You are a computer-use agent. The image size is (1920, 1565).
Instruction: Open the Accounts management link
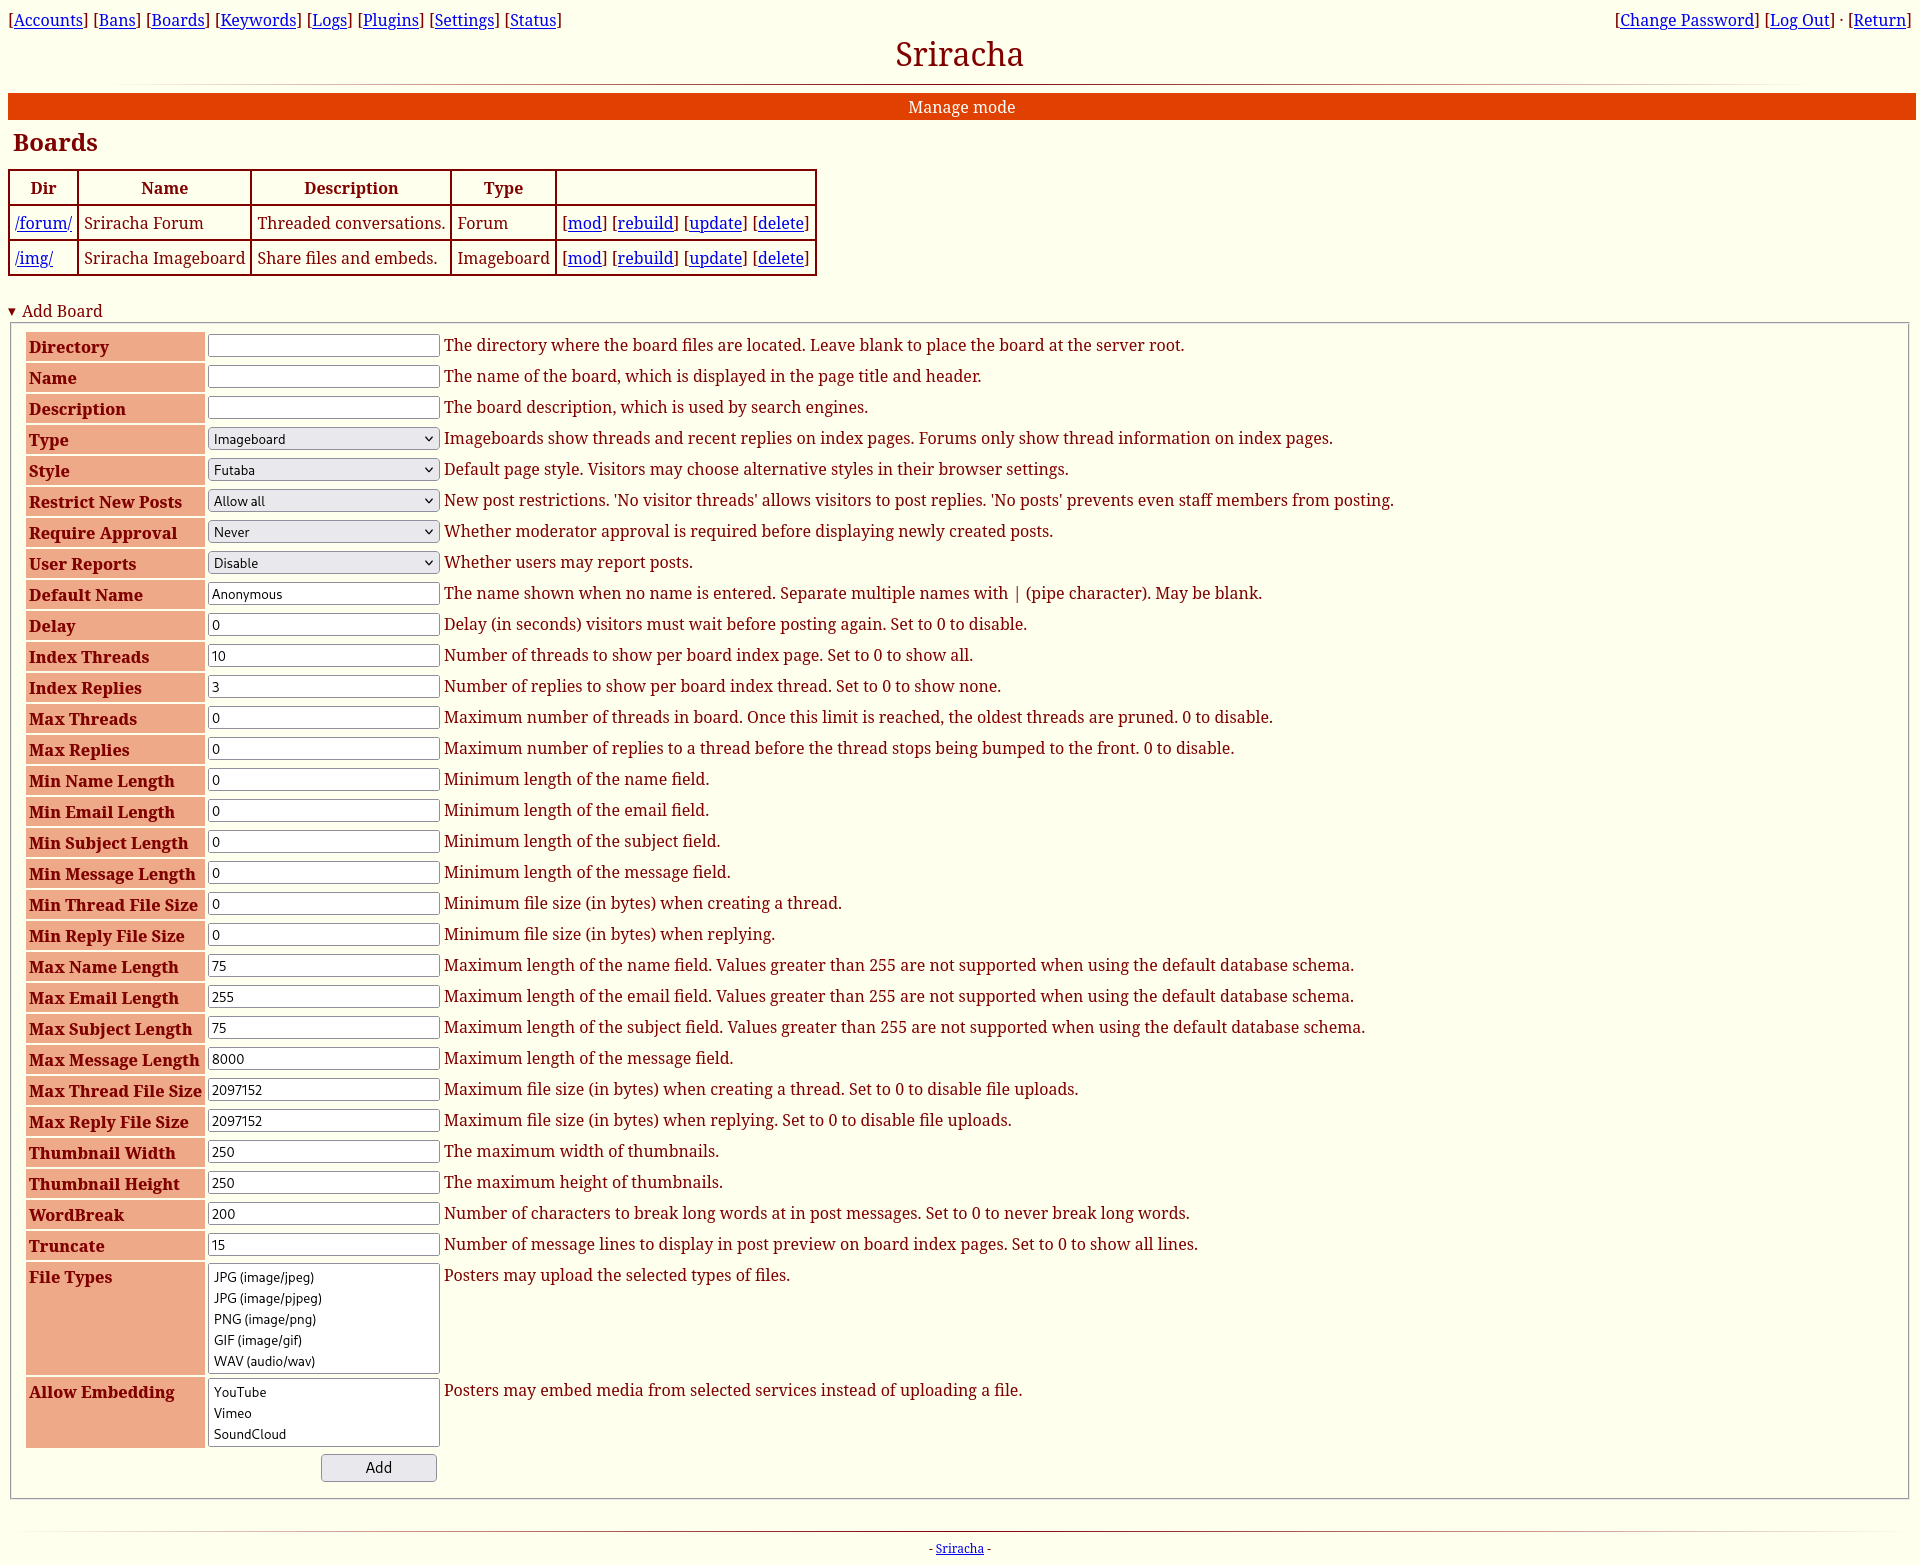point(48,20)
